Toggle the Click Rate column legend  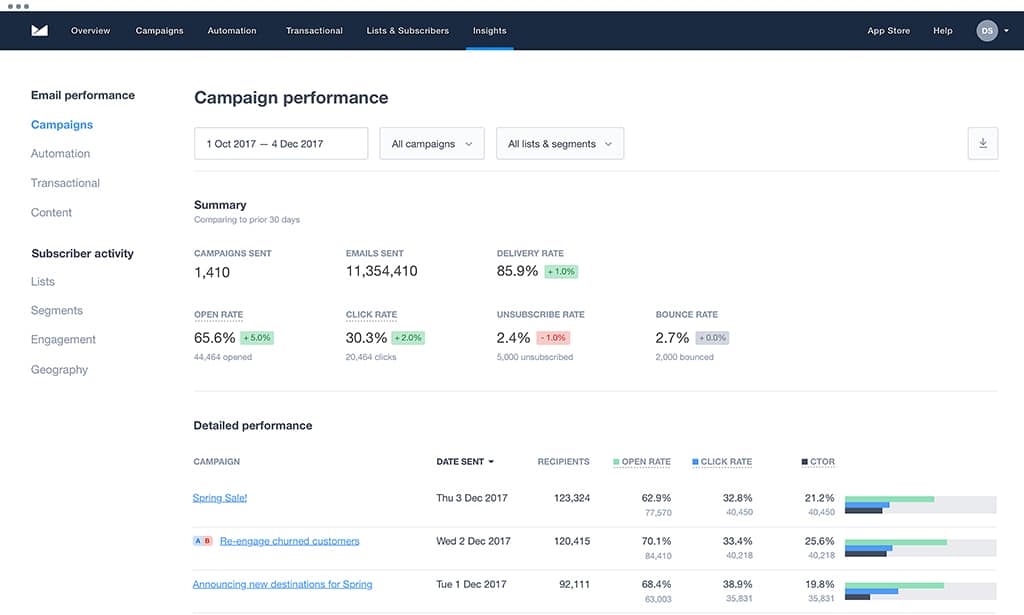pos(721,461)
